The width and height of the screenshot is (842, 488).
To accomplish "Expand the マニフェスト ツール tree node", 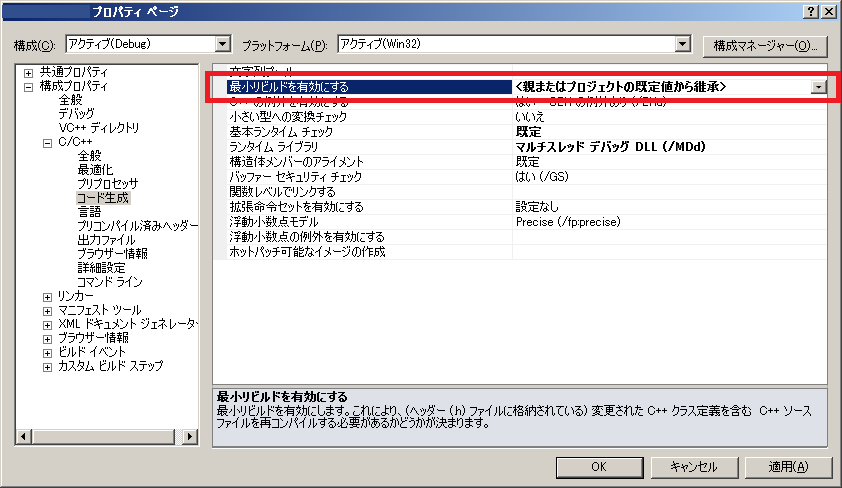I will point(47,311).
